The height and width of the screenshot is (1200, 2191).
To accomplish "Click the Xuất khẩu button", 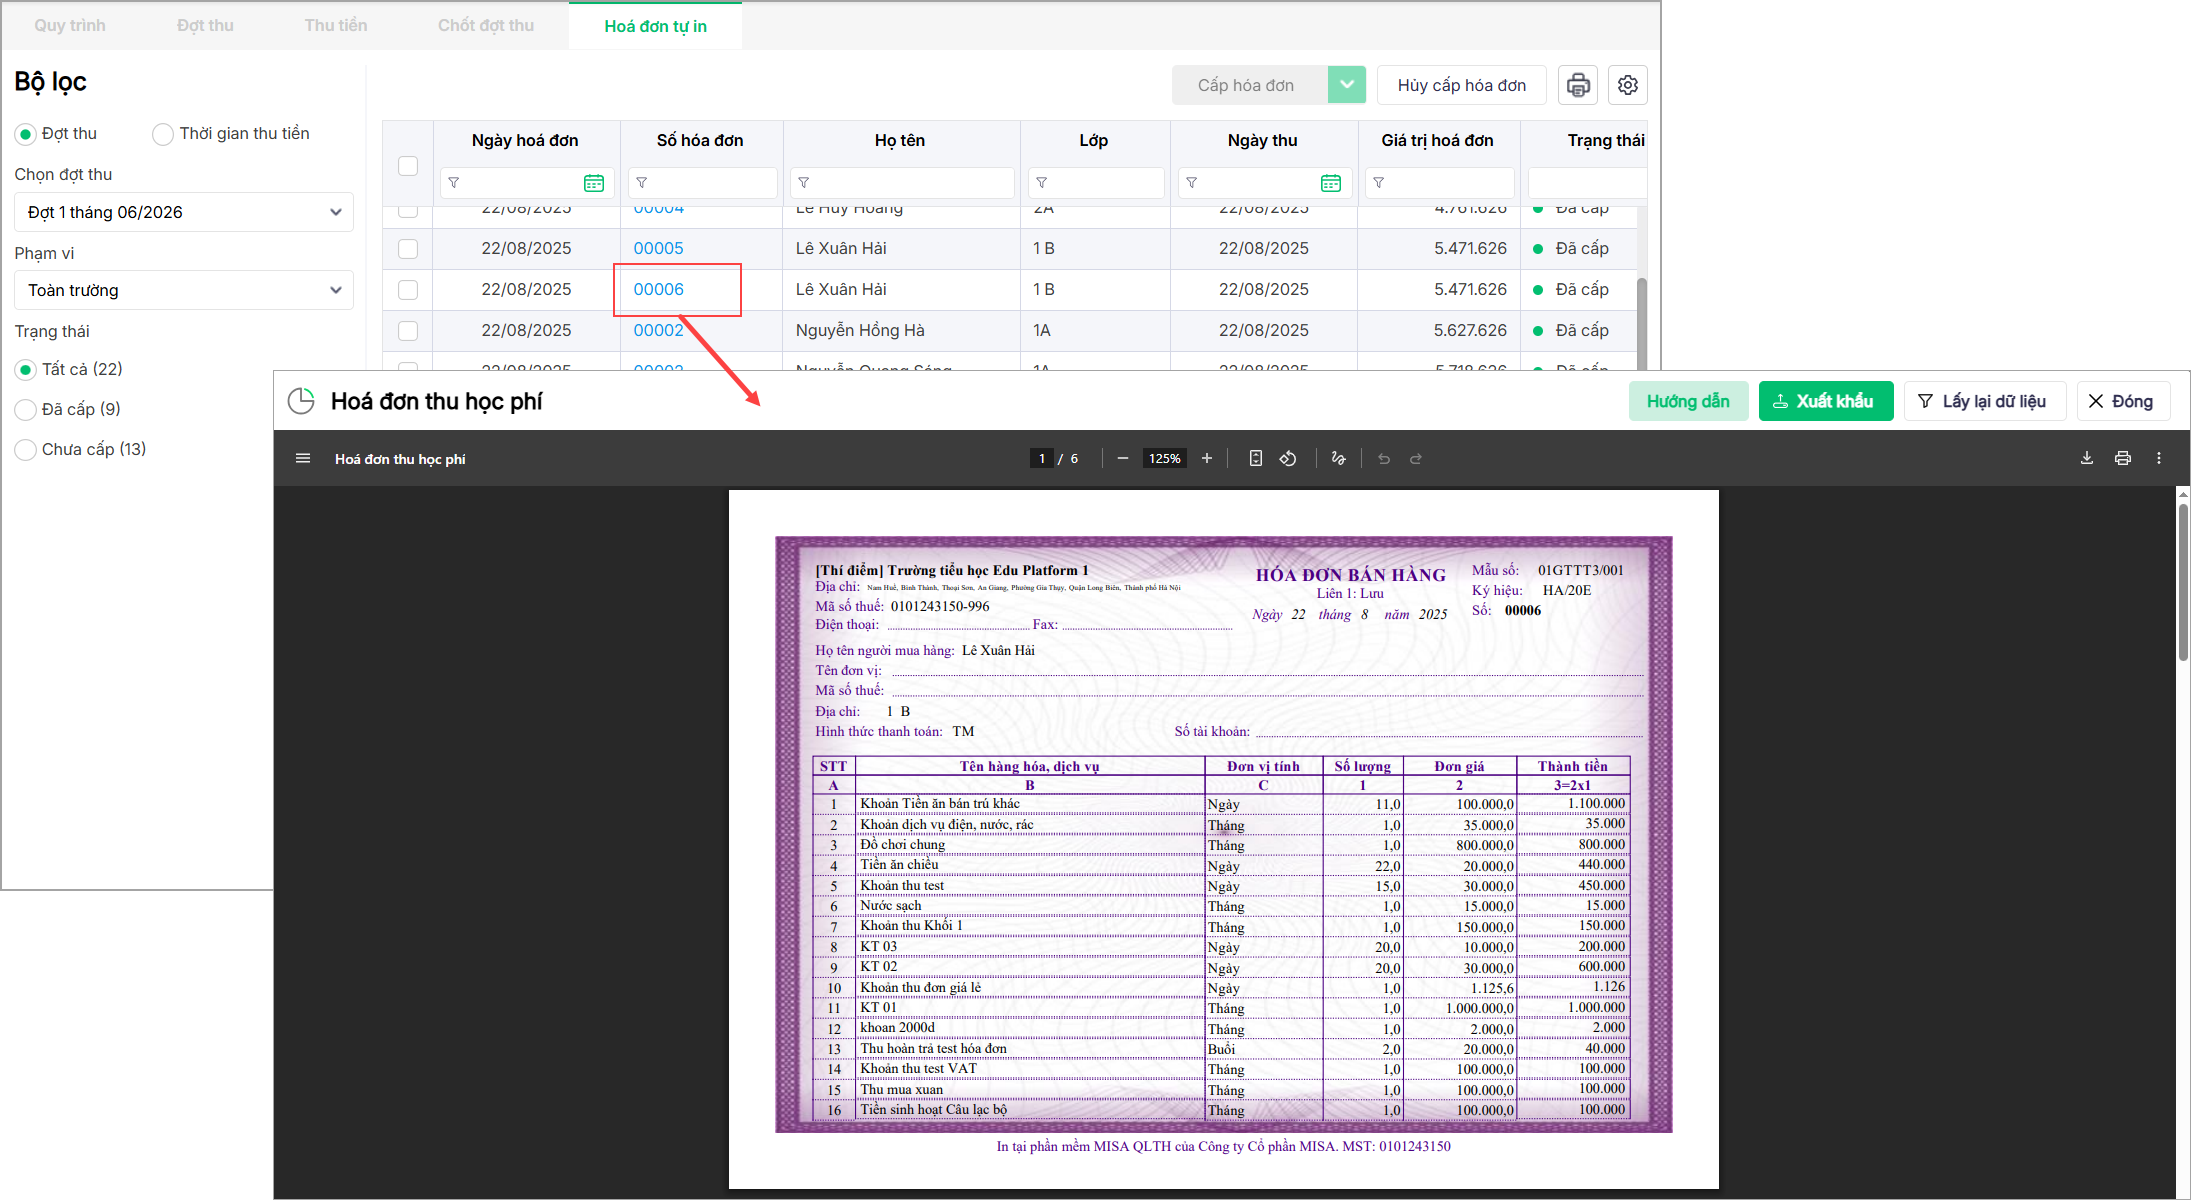I will [x=1825, y=401].
